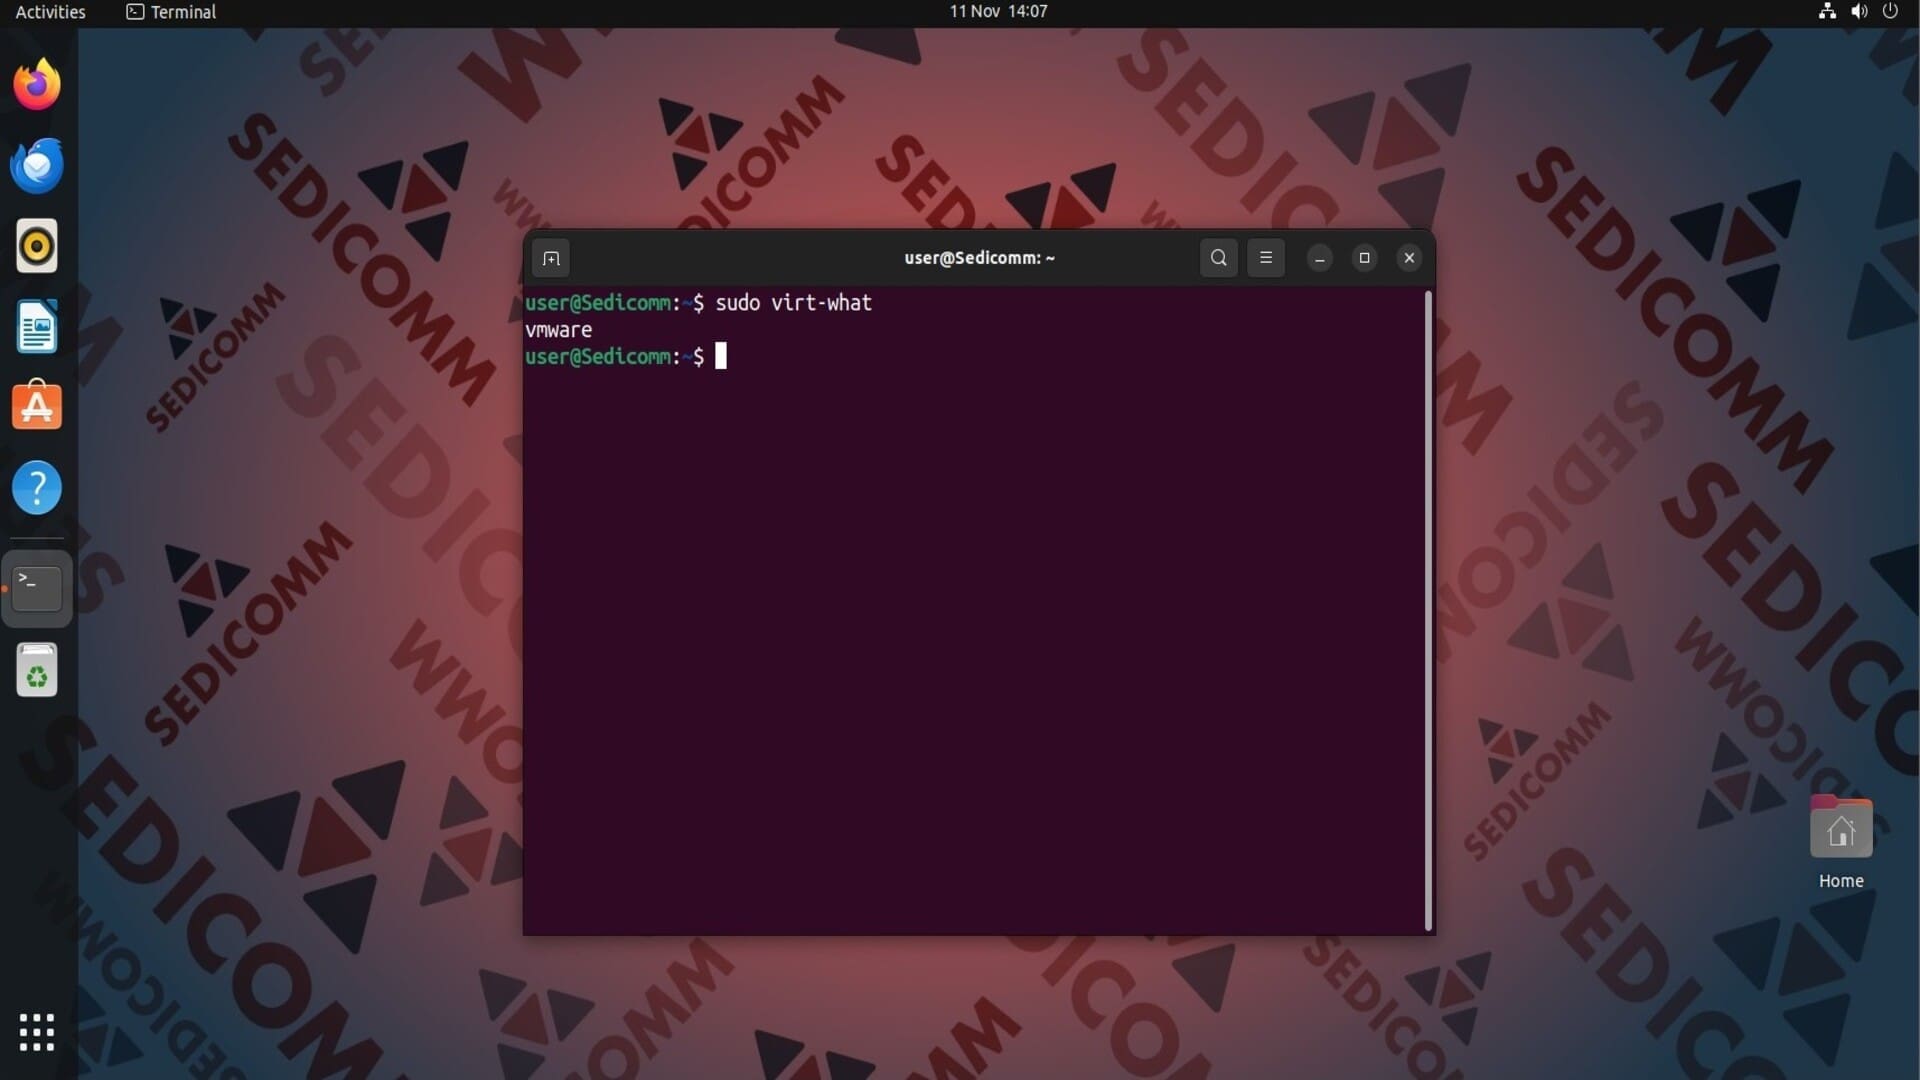Click the network status icon
Viewport: 1920px width, 1080px height.
1827,12
